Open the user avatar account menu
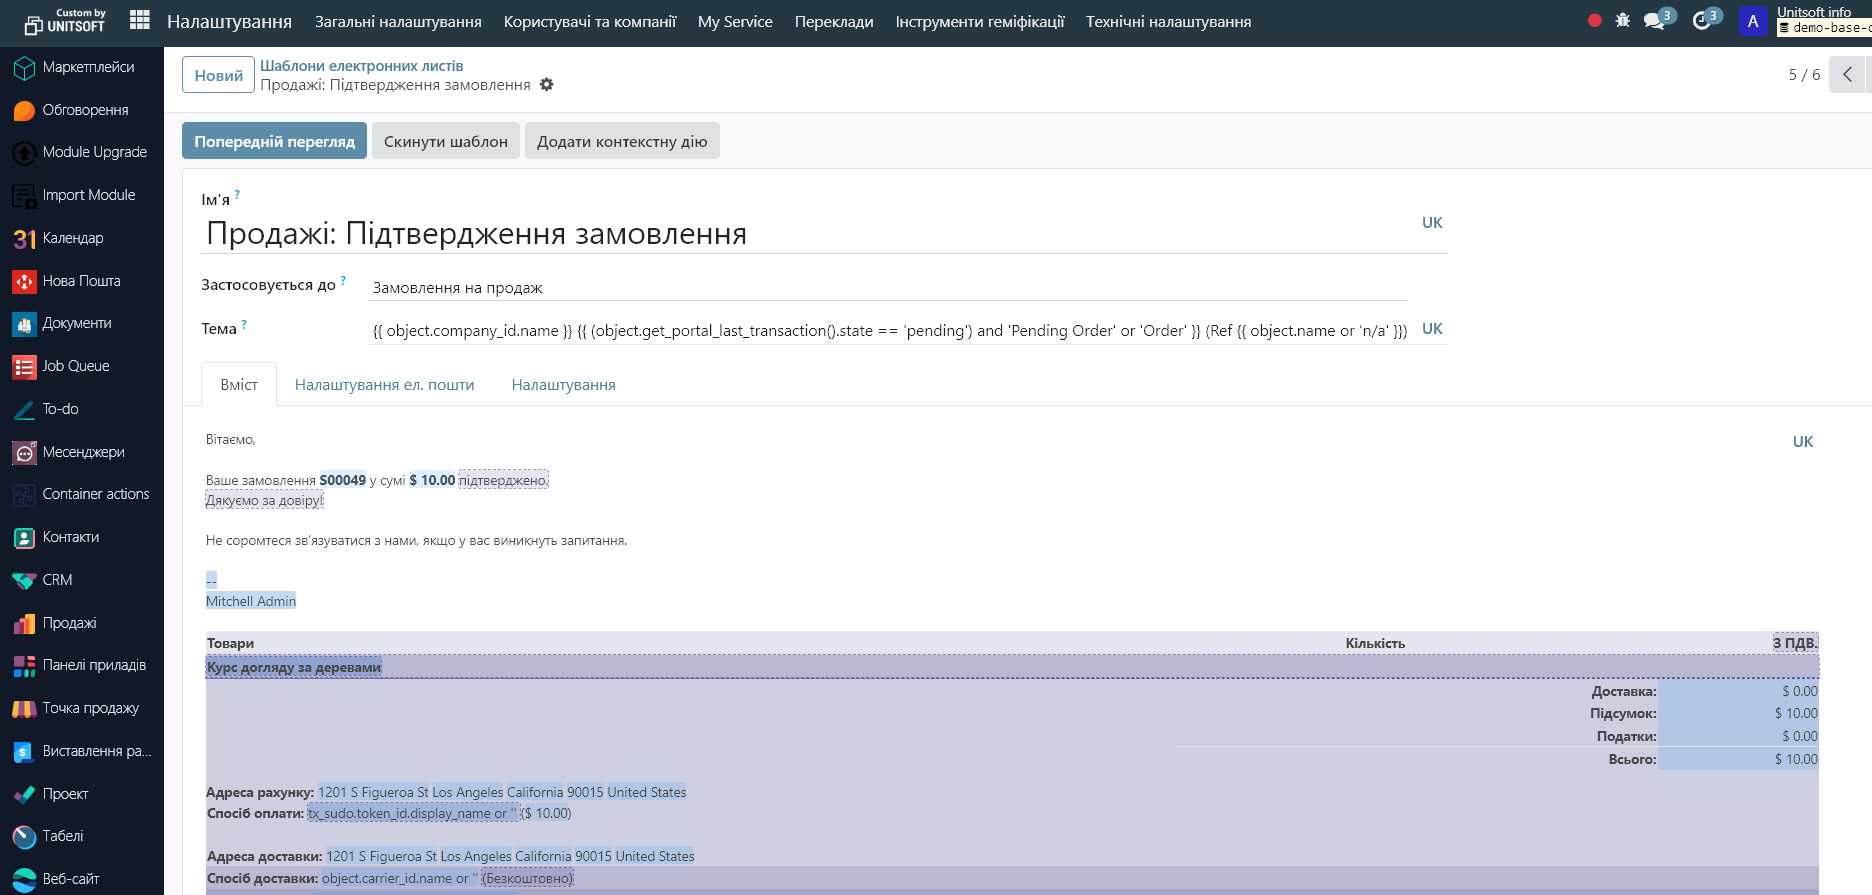The width and height of the screenshot is (1872, 895). click(1752, 21)
